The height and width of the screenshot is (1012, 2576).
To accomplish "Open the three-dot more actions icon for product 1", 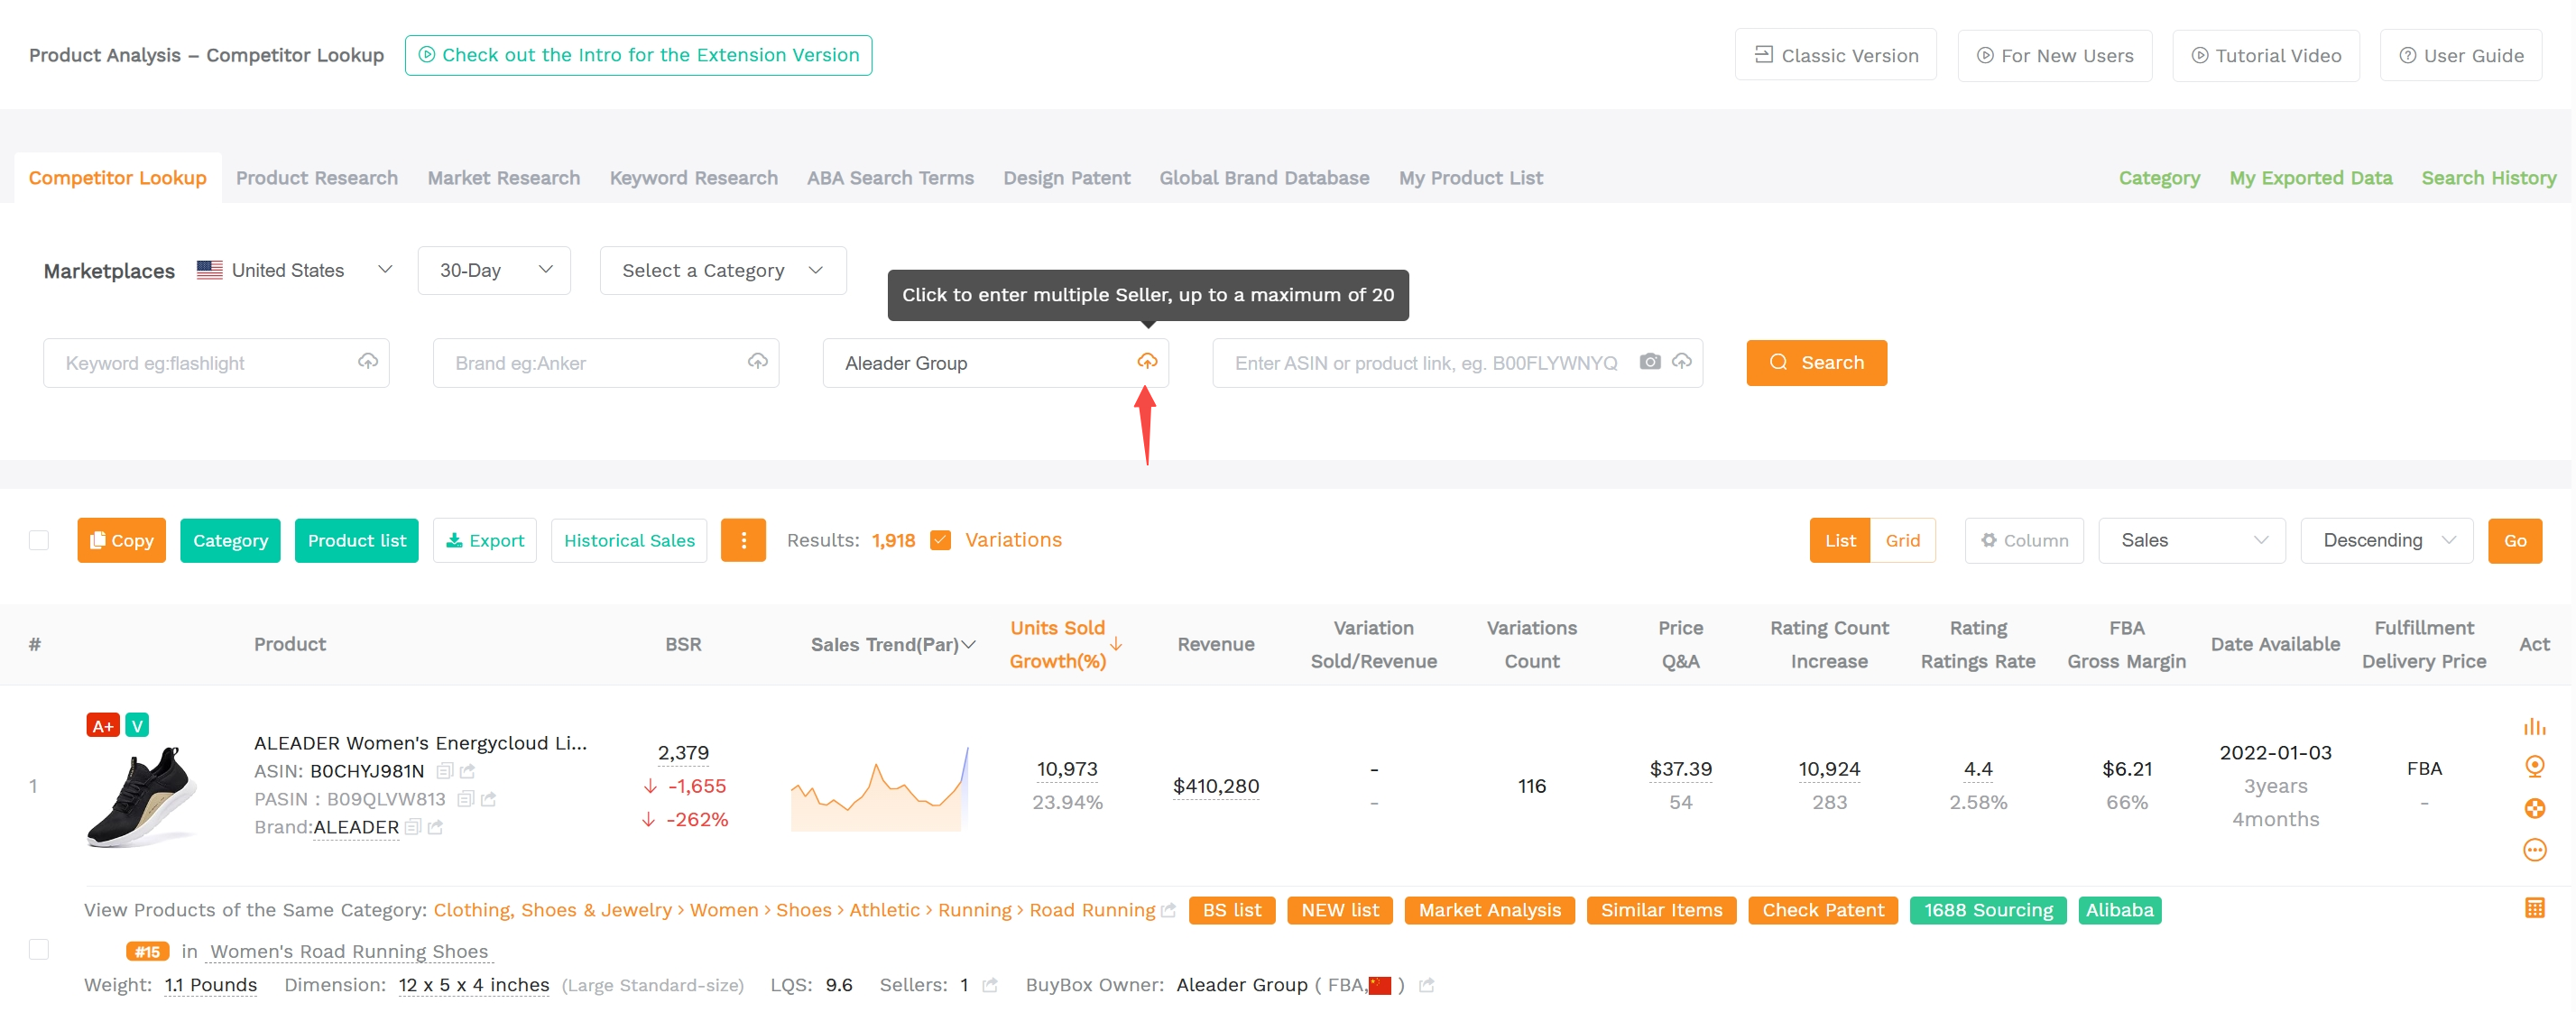I will (2534, 850).
